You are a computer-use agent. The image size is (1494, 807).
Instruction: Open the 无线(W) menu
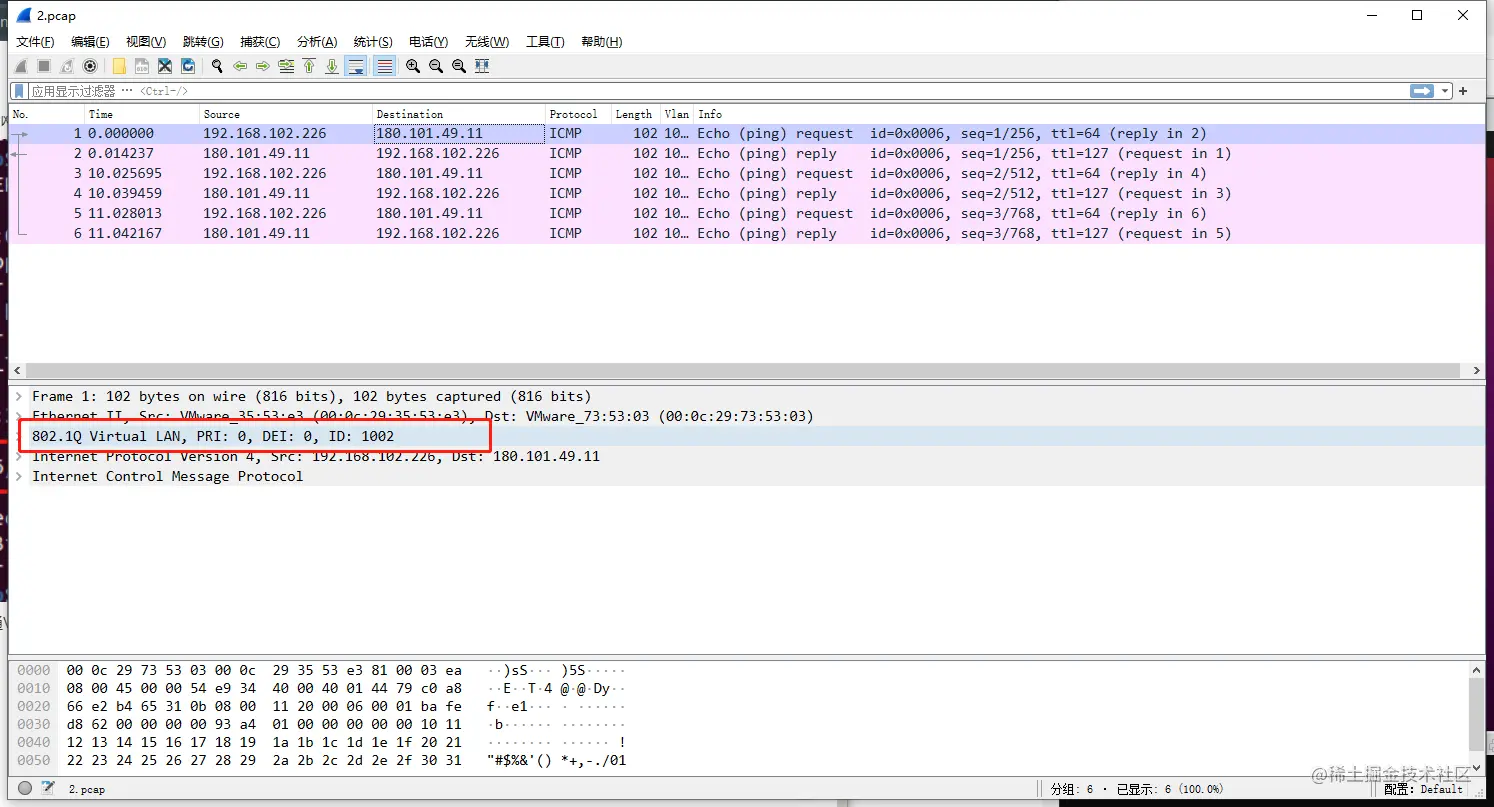(x=487, y=42)
